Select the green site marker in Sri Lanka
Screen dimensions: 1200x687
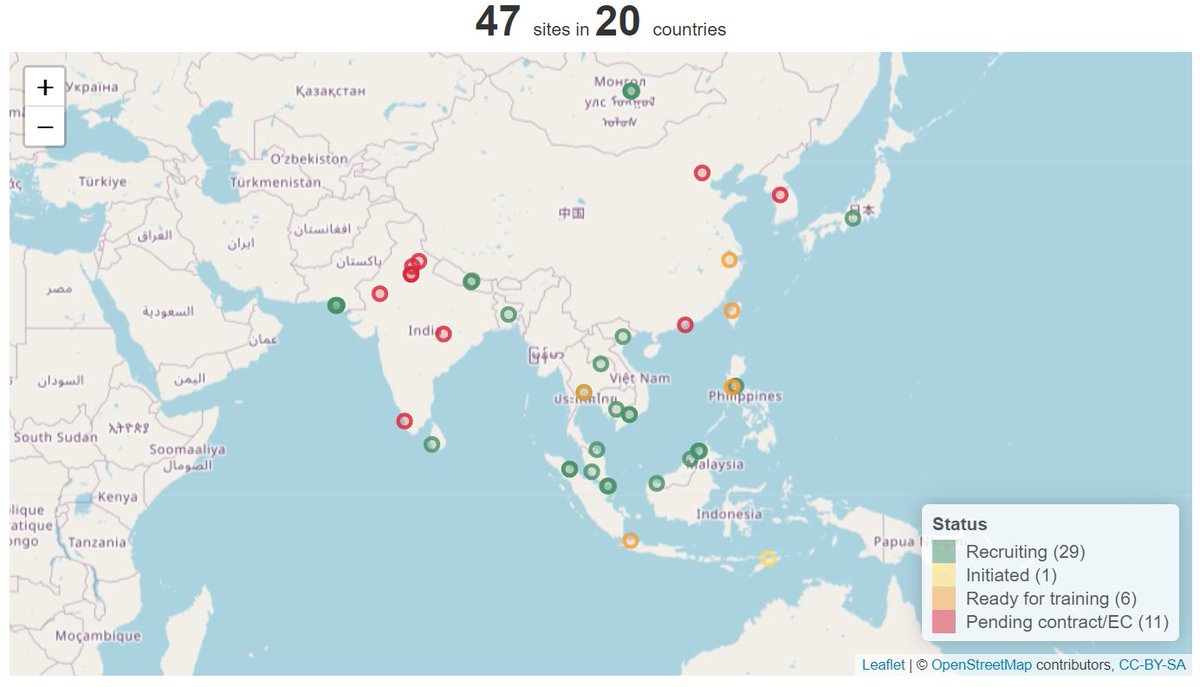click(x=431, y=444)
